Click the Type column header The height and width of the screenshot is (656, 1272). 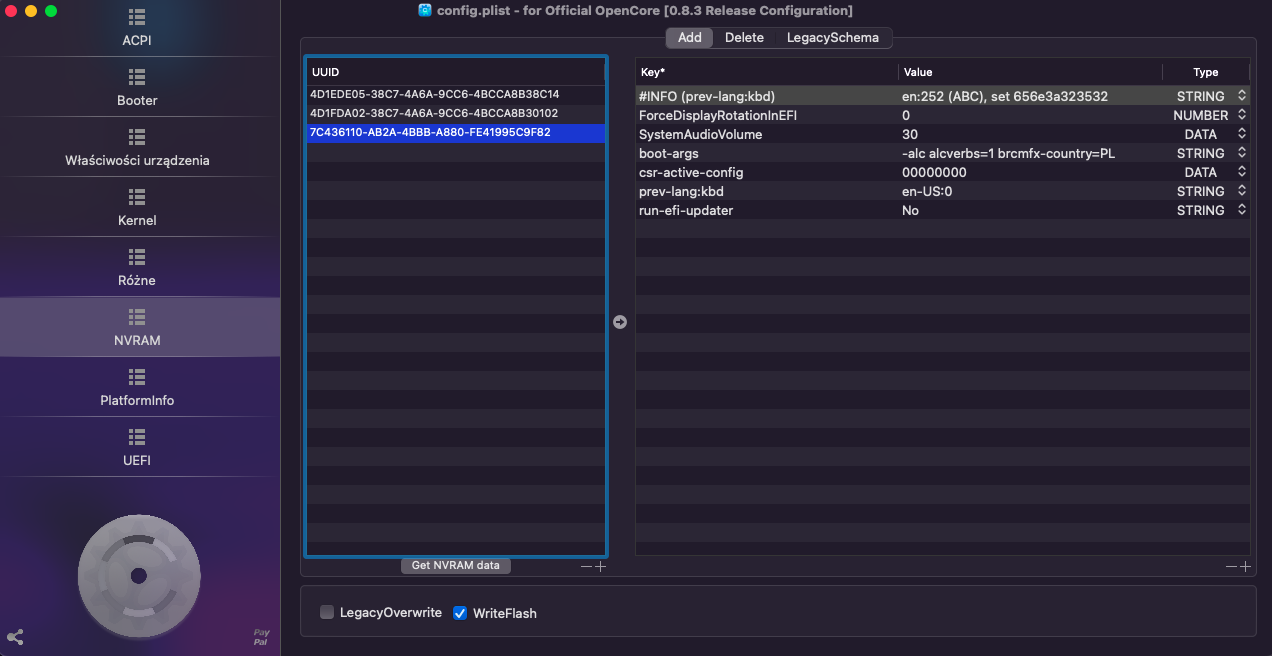(1206, 72)
